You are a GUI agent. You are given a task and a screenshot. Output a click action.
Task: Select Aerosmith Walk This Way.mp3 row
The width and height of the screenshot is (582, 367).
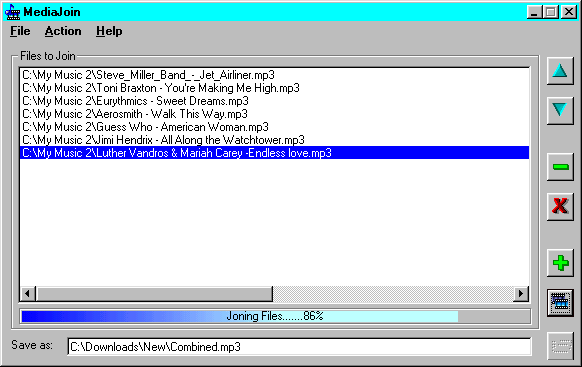click(274, 114)
